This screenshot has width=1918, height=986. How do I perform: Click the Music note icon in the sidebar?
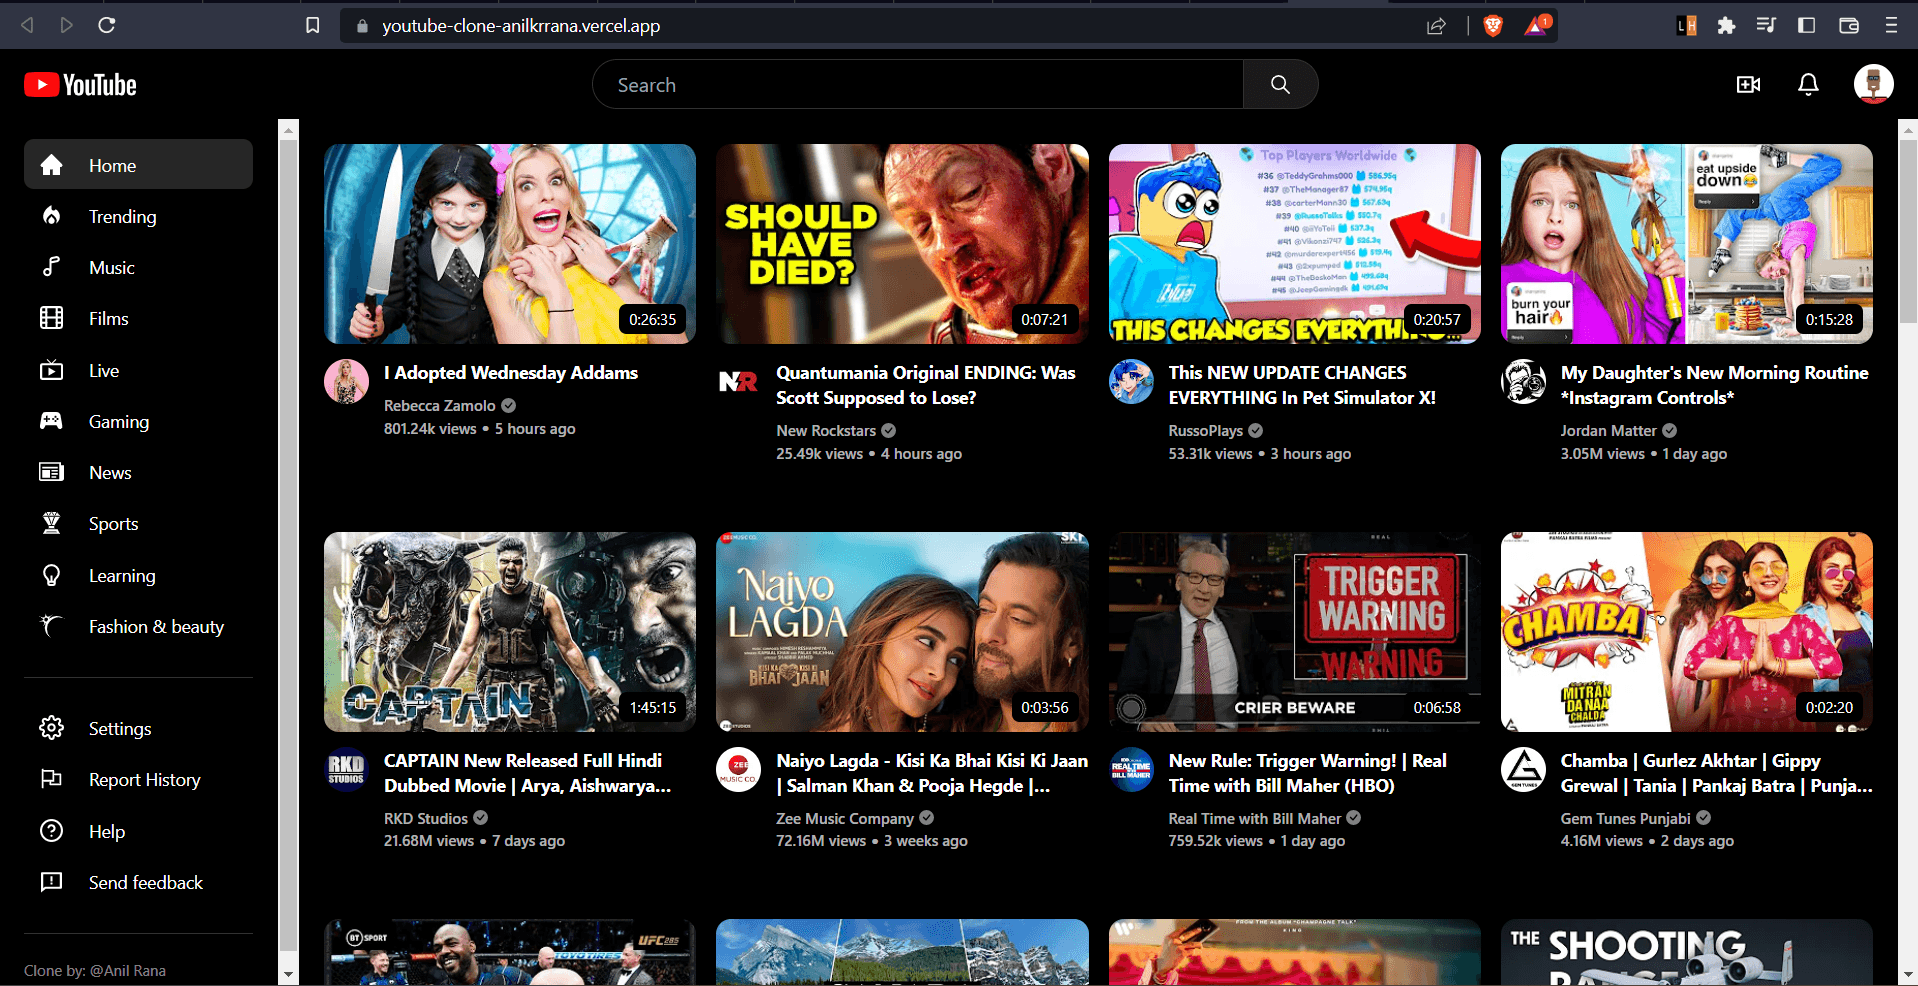pyautogui.click(x=51, y=267)
